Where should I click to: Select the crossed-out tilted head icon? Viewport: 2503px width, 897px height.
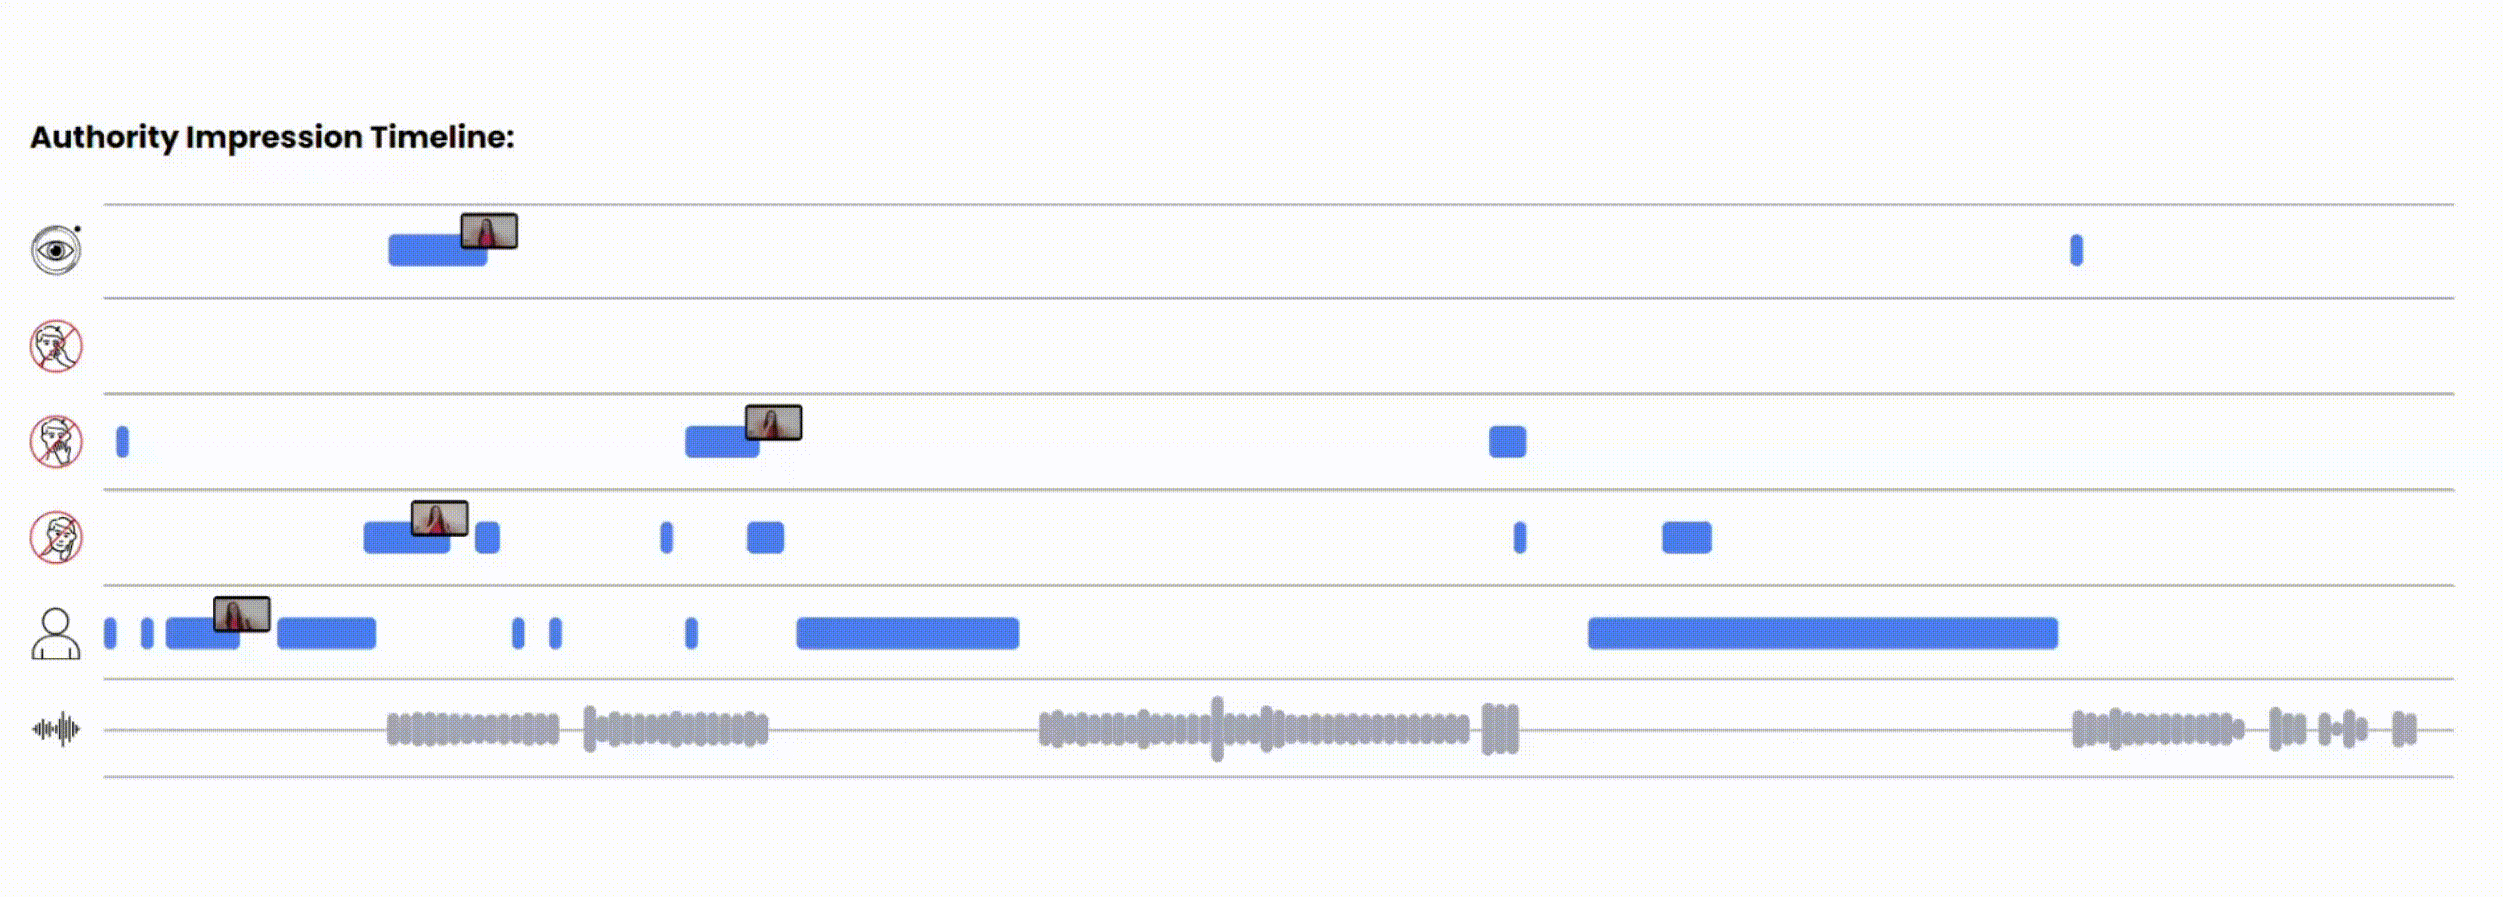click(56, 538)
